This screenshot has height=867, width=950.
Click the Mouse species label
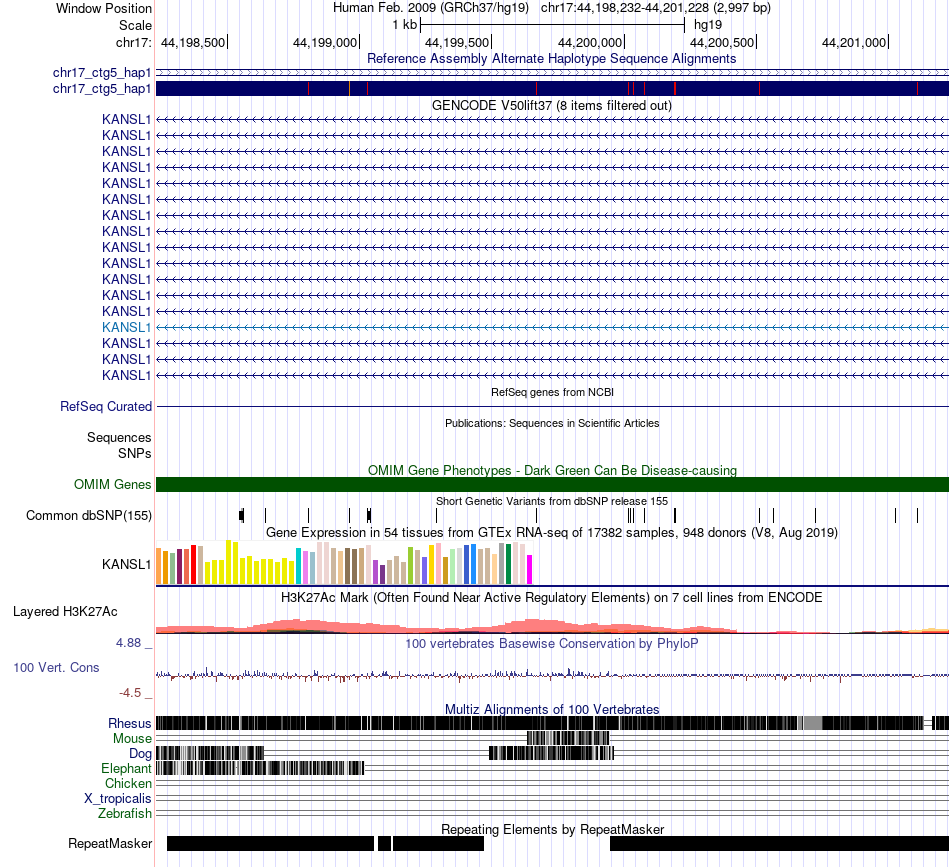click(132, 739)
